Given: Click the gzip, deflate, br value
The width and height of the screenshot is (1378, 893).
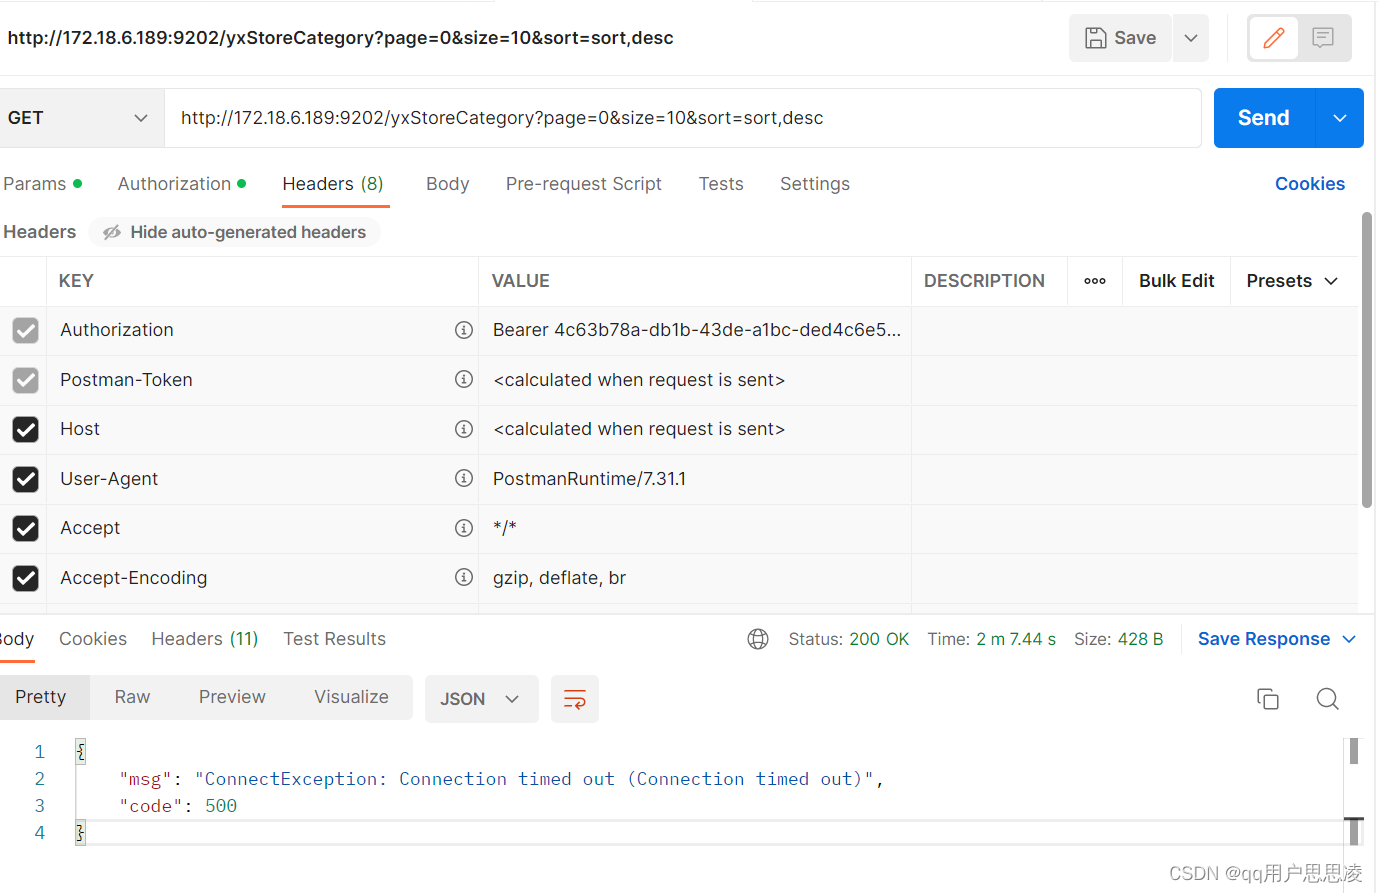Looking at the screenshot, I should tap(560, 578).
